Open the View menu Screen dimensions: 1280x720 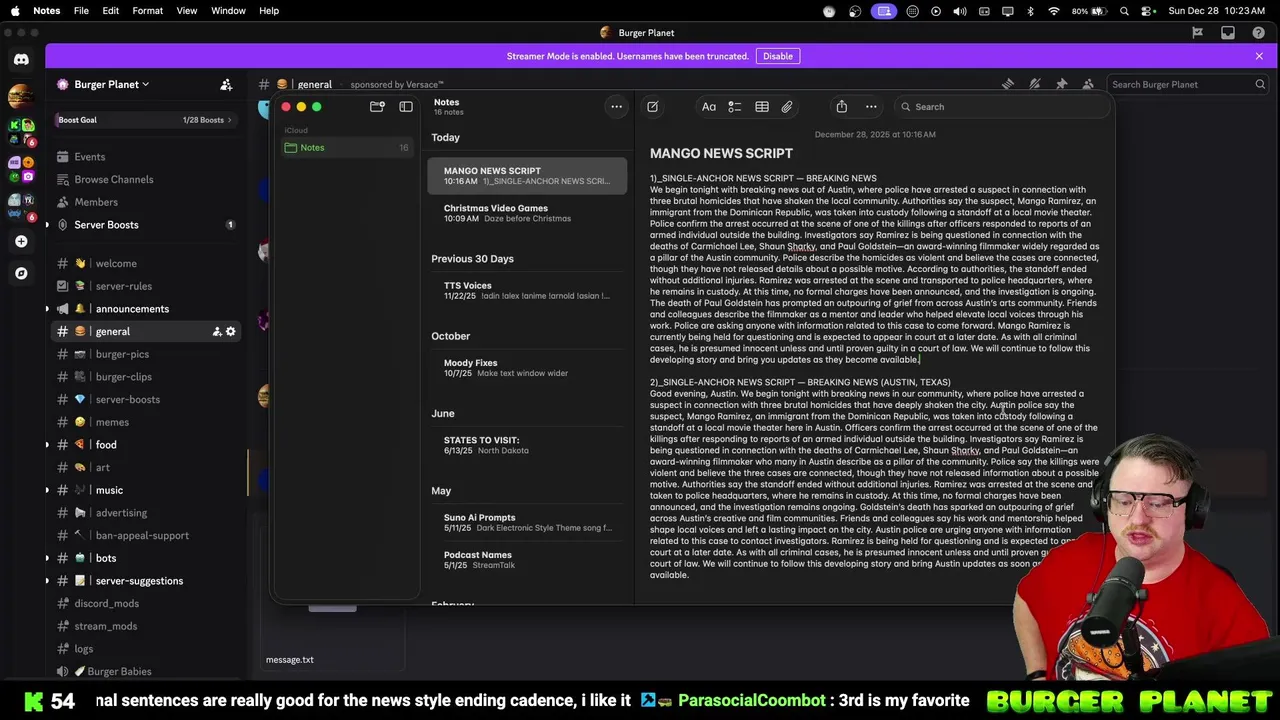[x=187, y=11]
